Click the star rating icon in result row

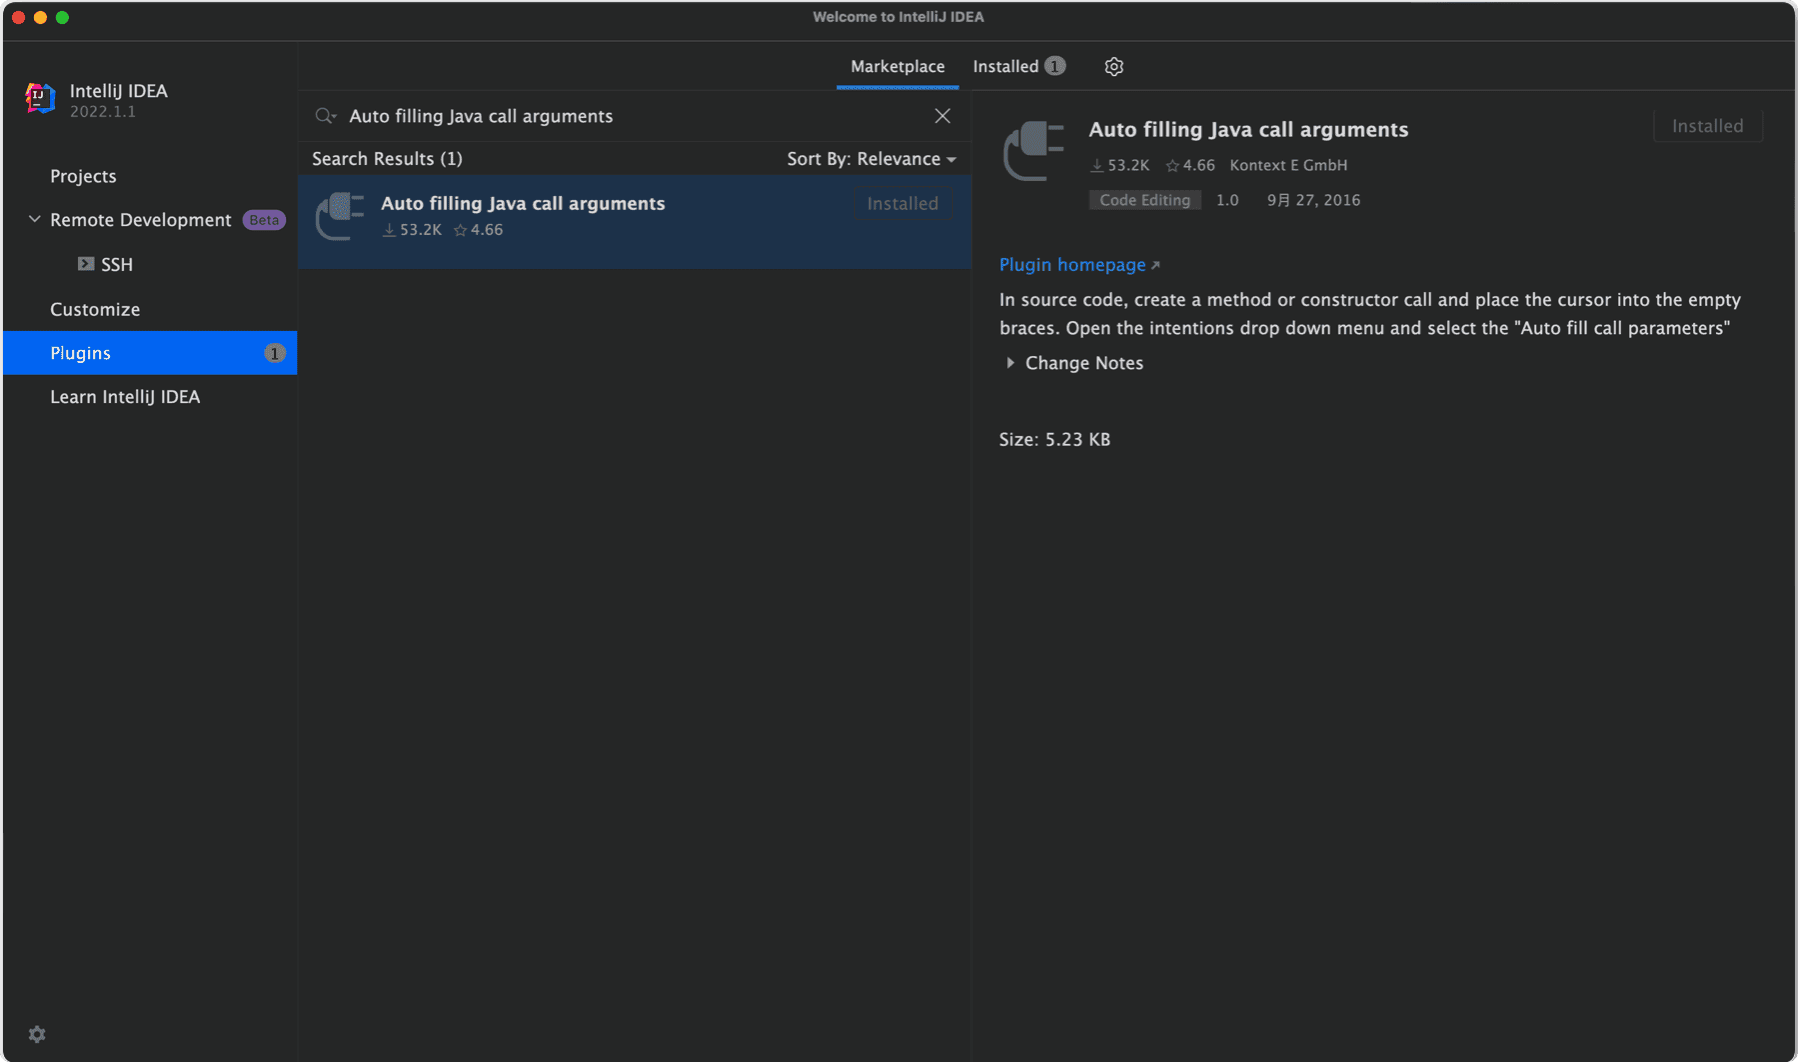point(460,231)
